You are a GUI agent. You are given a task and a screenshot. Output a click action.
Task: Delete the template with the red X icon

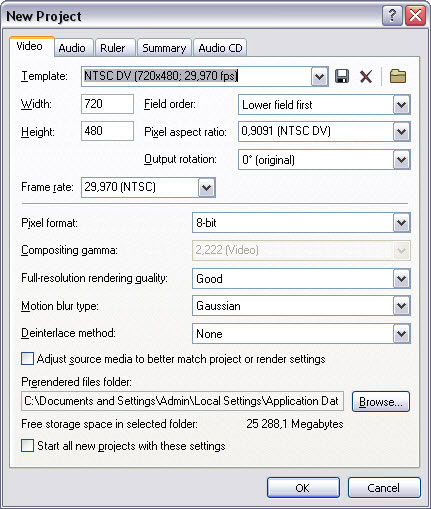[x=366, y=77]
